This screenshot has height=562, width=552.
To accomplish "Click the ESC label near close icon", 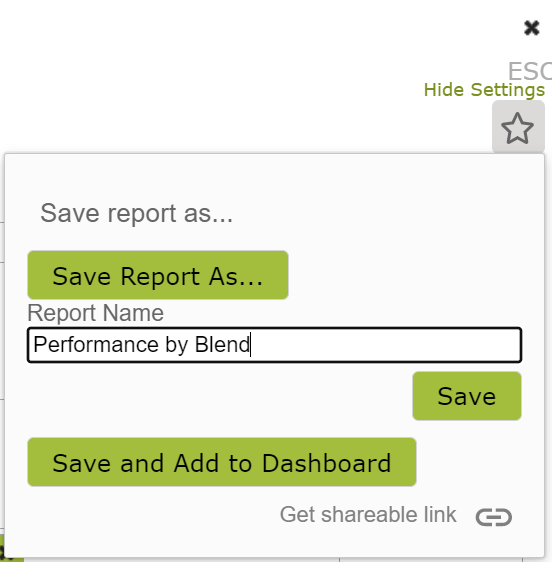I will pyautogui.click(x=530, y=71).
